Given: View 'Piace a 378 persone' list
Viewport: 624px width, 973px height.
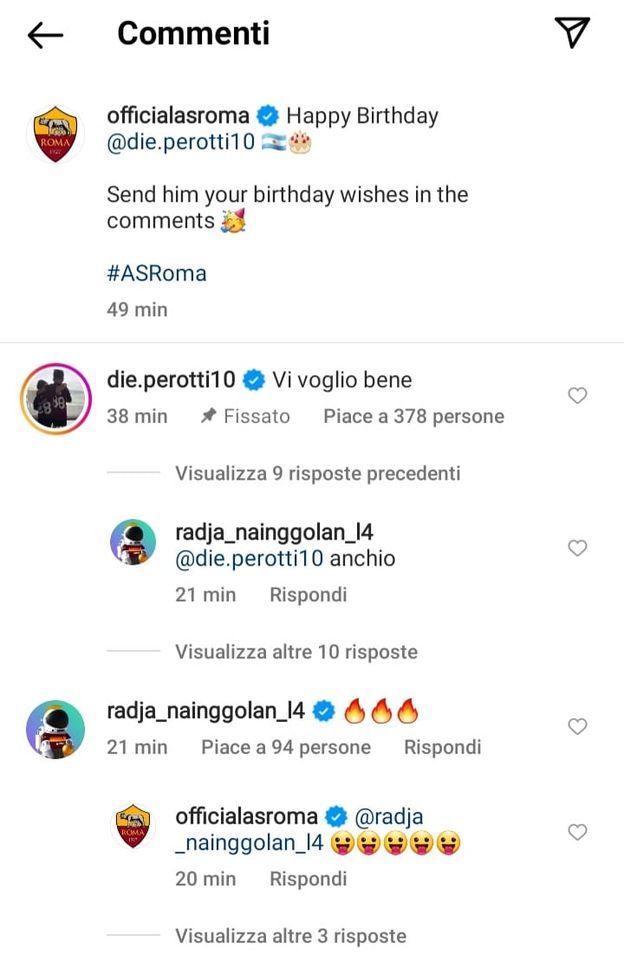Looking at the screenshot, I should 412,416.
